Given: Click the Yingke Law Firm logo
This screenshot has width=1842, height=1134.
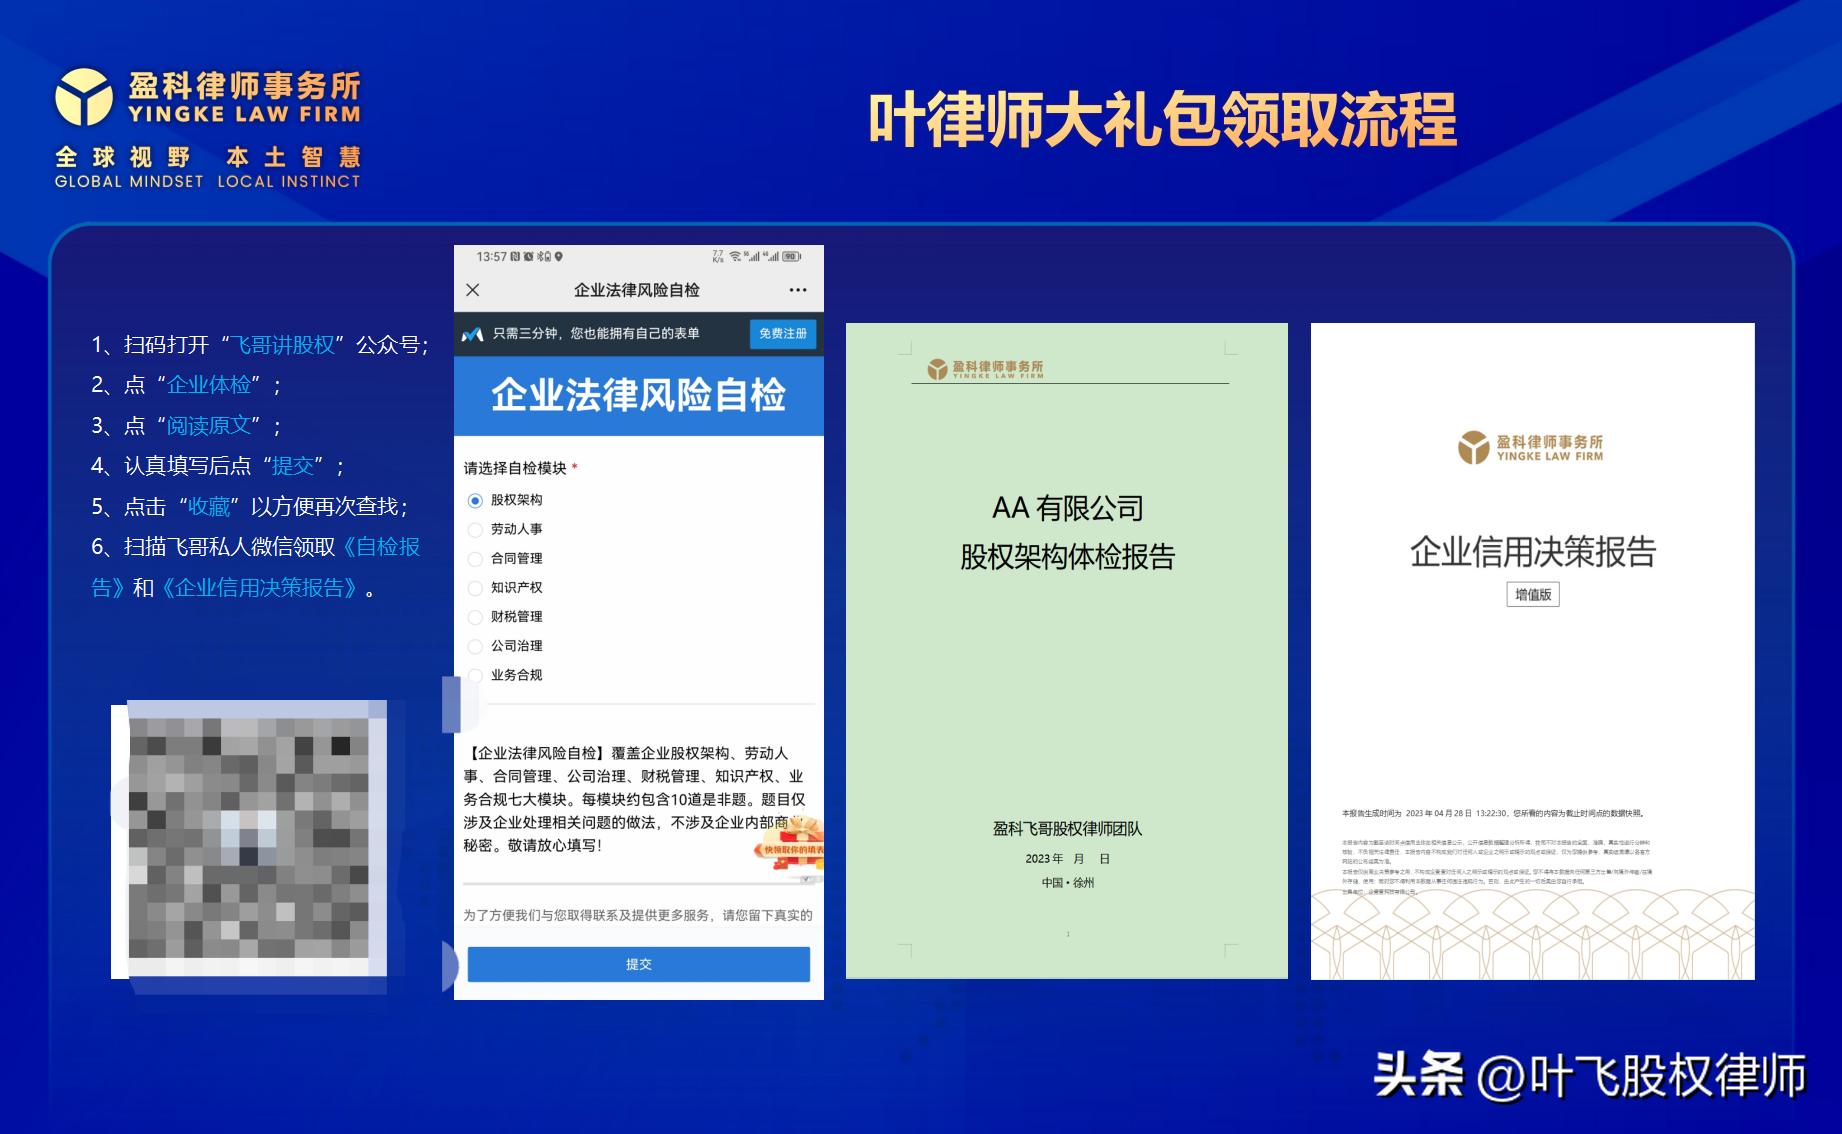Looking at the screenshot, I should click(210, 110).
